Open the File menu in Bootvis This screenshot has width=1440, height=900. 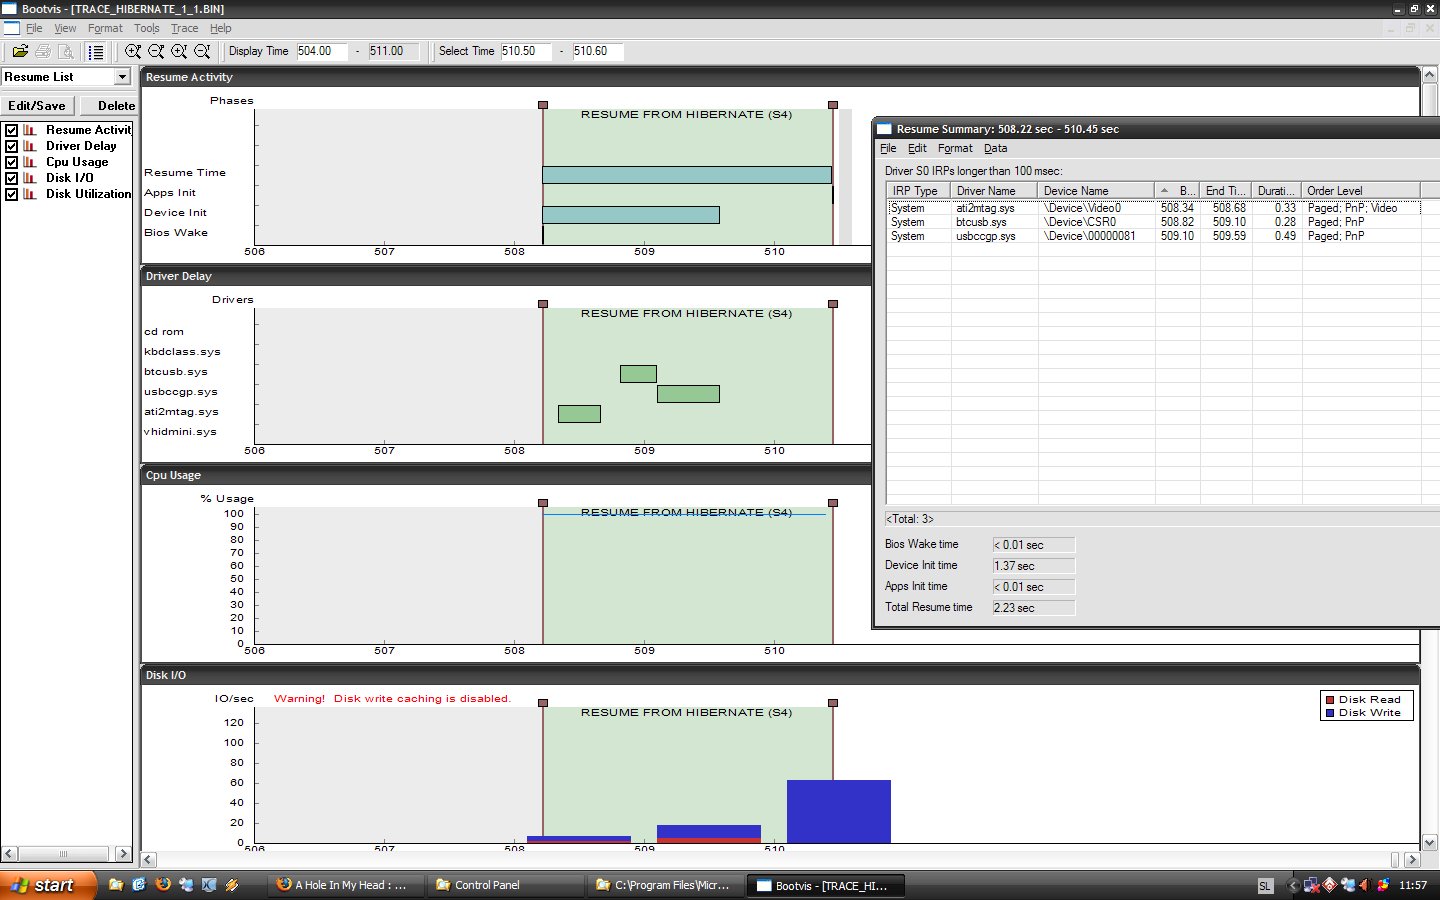pyautogui.click(x=34, y=28)
